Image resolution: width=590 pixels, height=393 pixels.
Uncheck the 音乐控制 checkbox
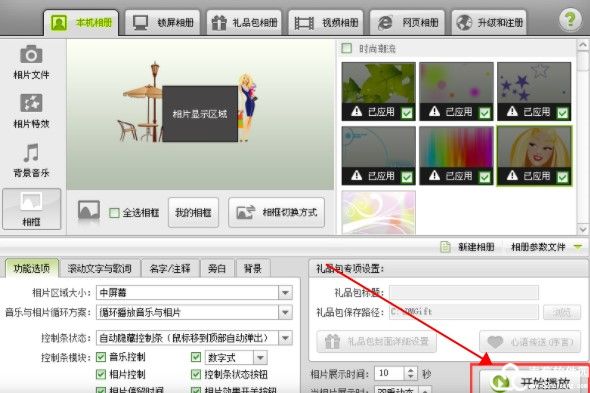click(101, 356)
